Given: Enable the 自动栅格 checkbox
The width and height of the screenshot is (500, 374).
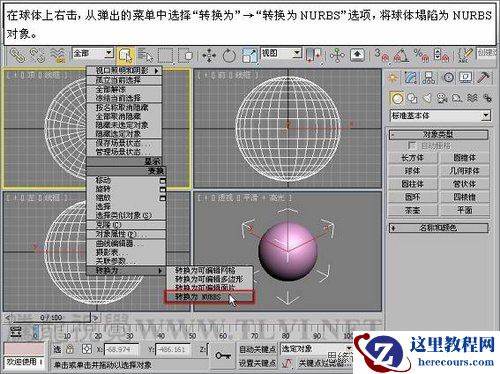Looking at the screenshot, I should [x=412, y=146].
